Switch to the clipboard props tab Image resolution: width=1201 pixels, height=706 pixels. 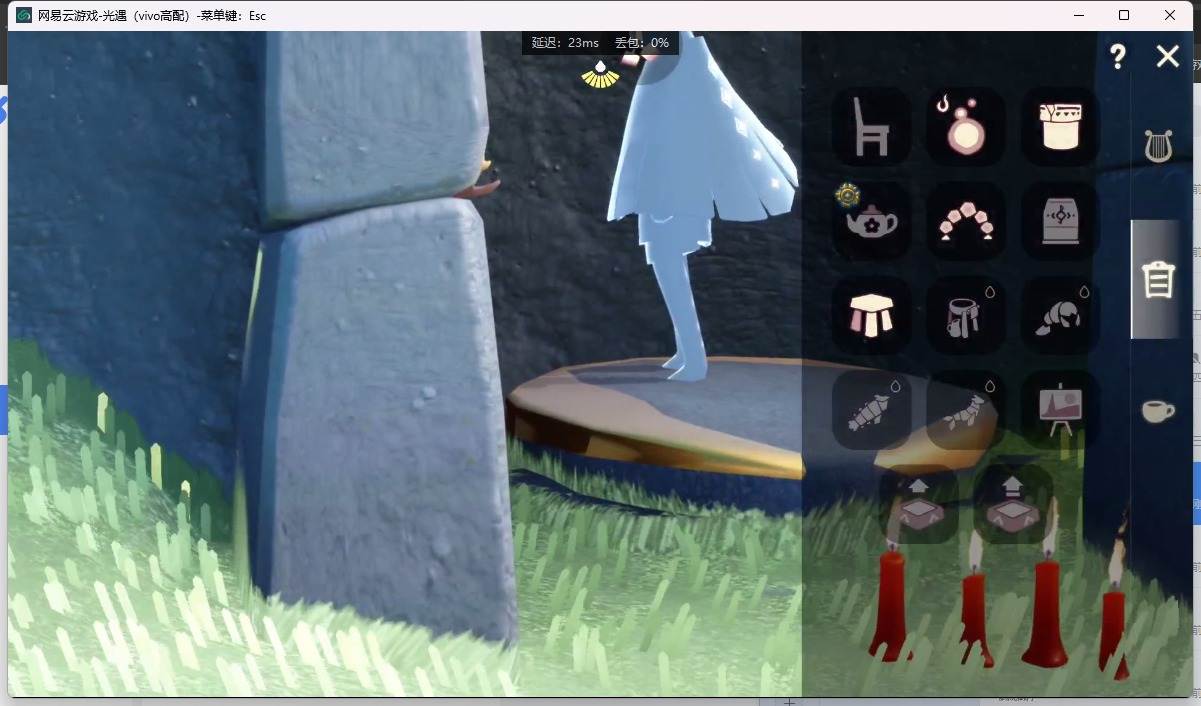[x=1158, y=279]
